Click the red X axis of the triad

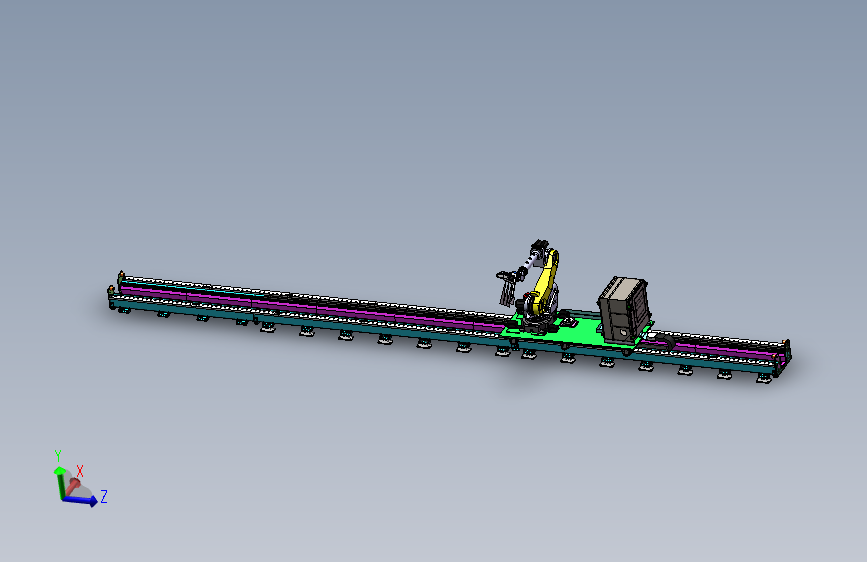(x=74, y=486)
